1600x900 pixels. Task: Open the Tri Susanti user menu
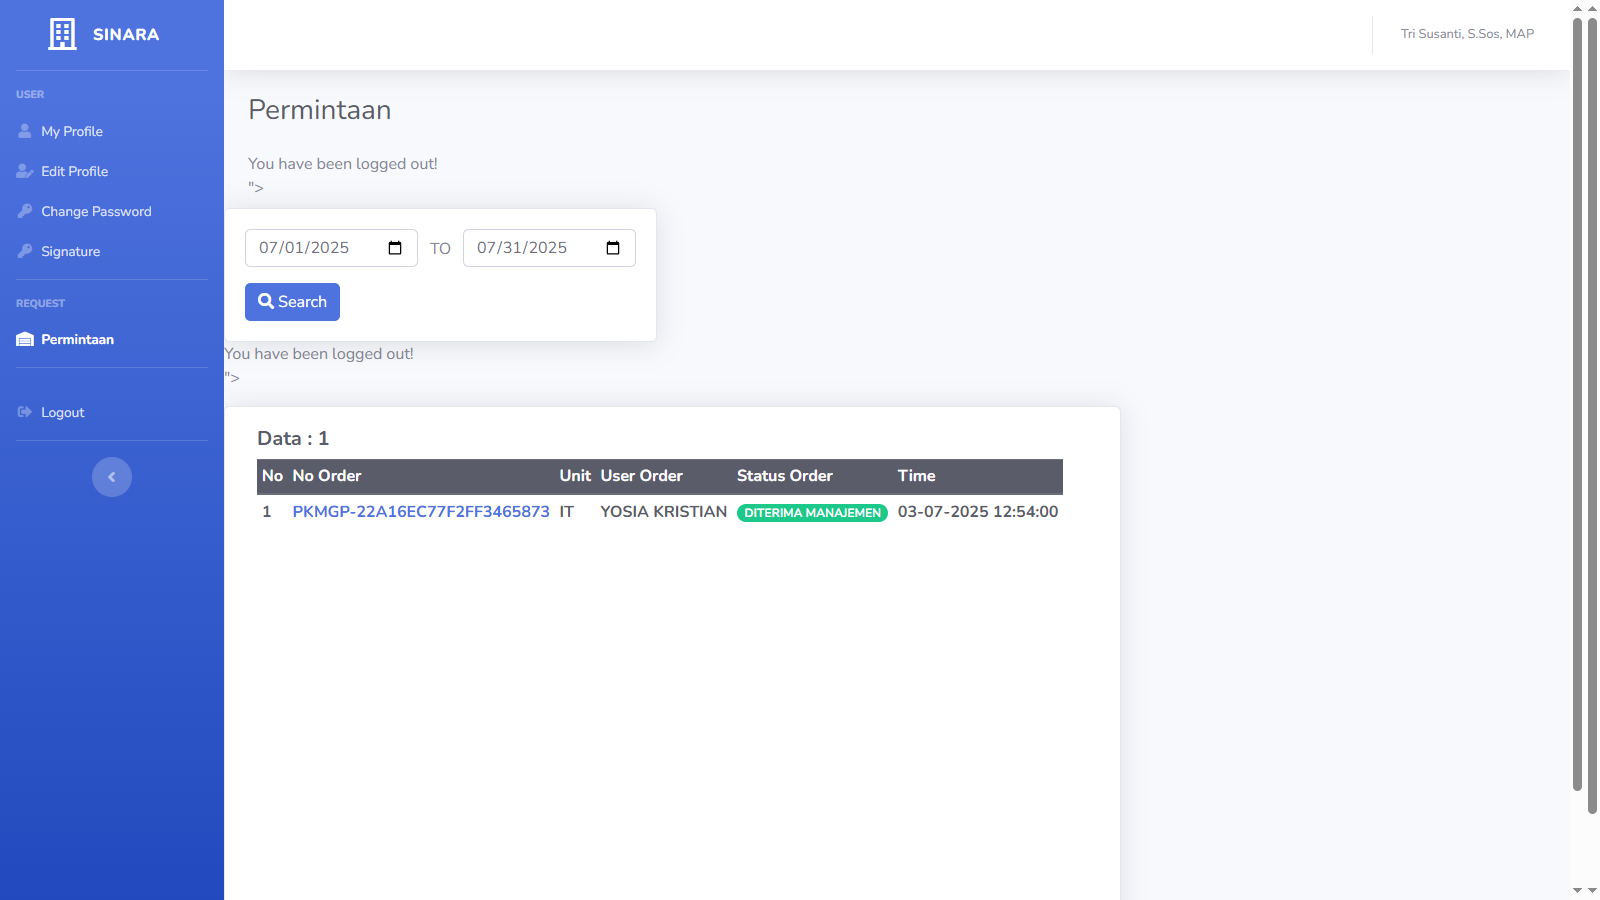[1467, 34]
